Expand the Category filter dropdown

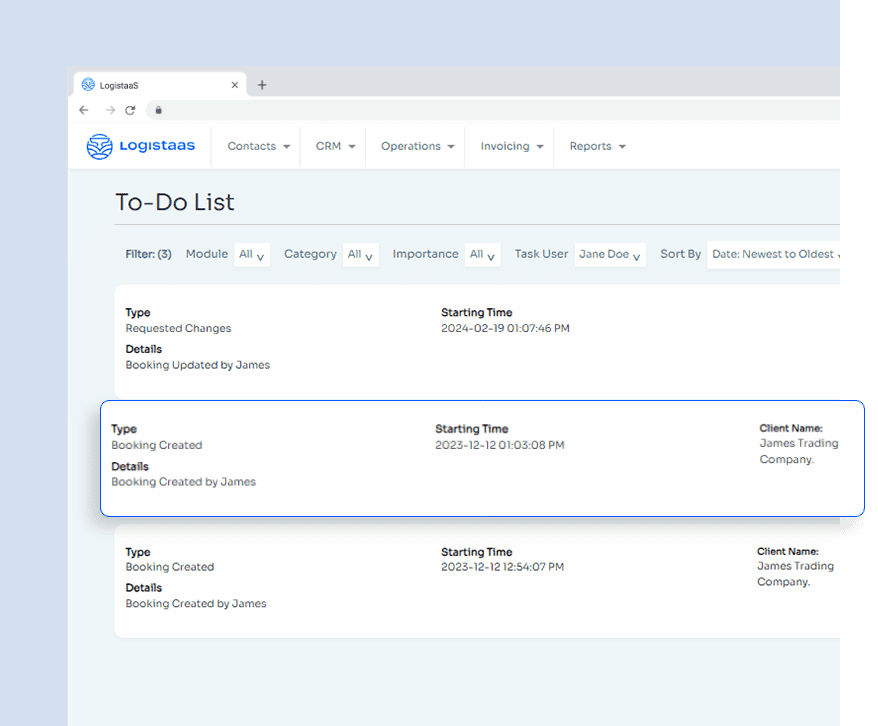point(361,255)
